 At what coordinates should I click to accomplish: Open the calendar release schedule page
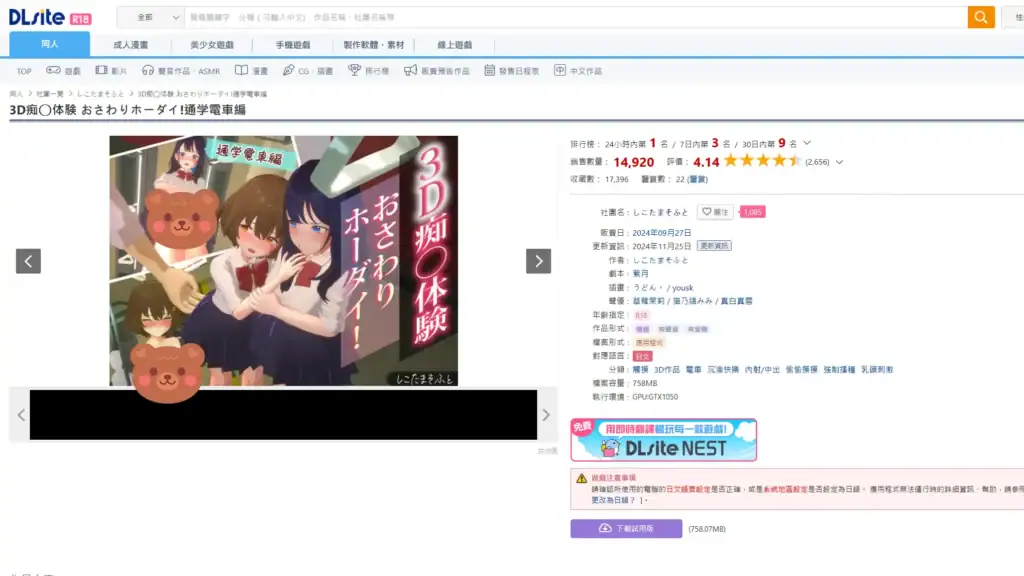[511, 71]
